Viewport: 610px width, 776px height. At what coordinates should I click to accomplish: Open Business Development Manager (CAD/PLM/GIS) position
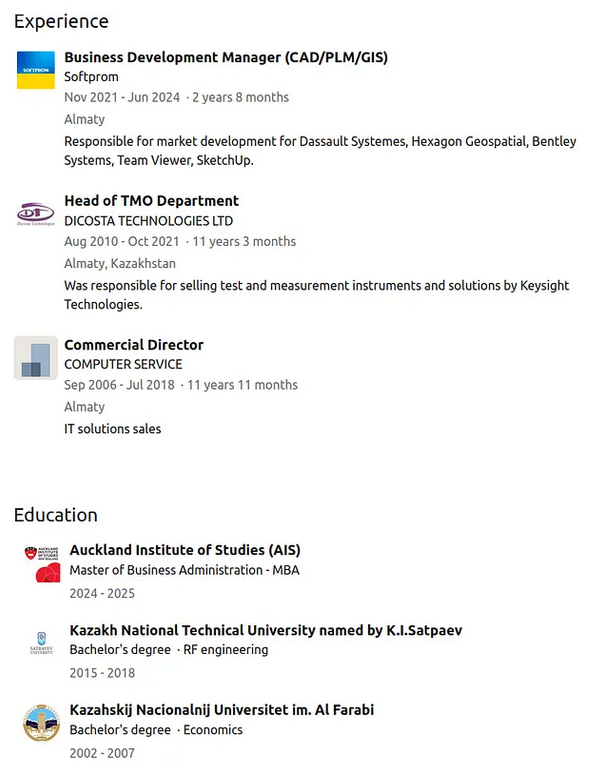[226, 57]
